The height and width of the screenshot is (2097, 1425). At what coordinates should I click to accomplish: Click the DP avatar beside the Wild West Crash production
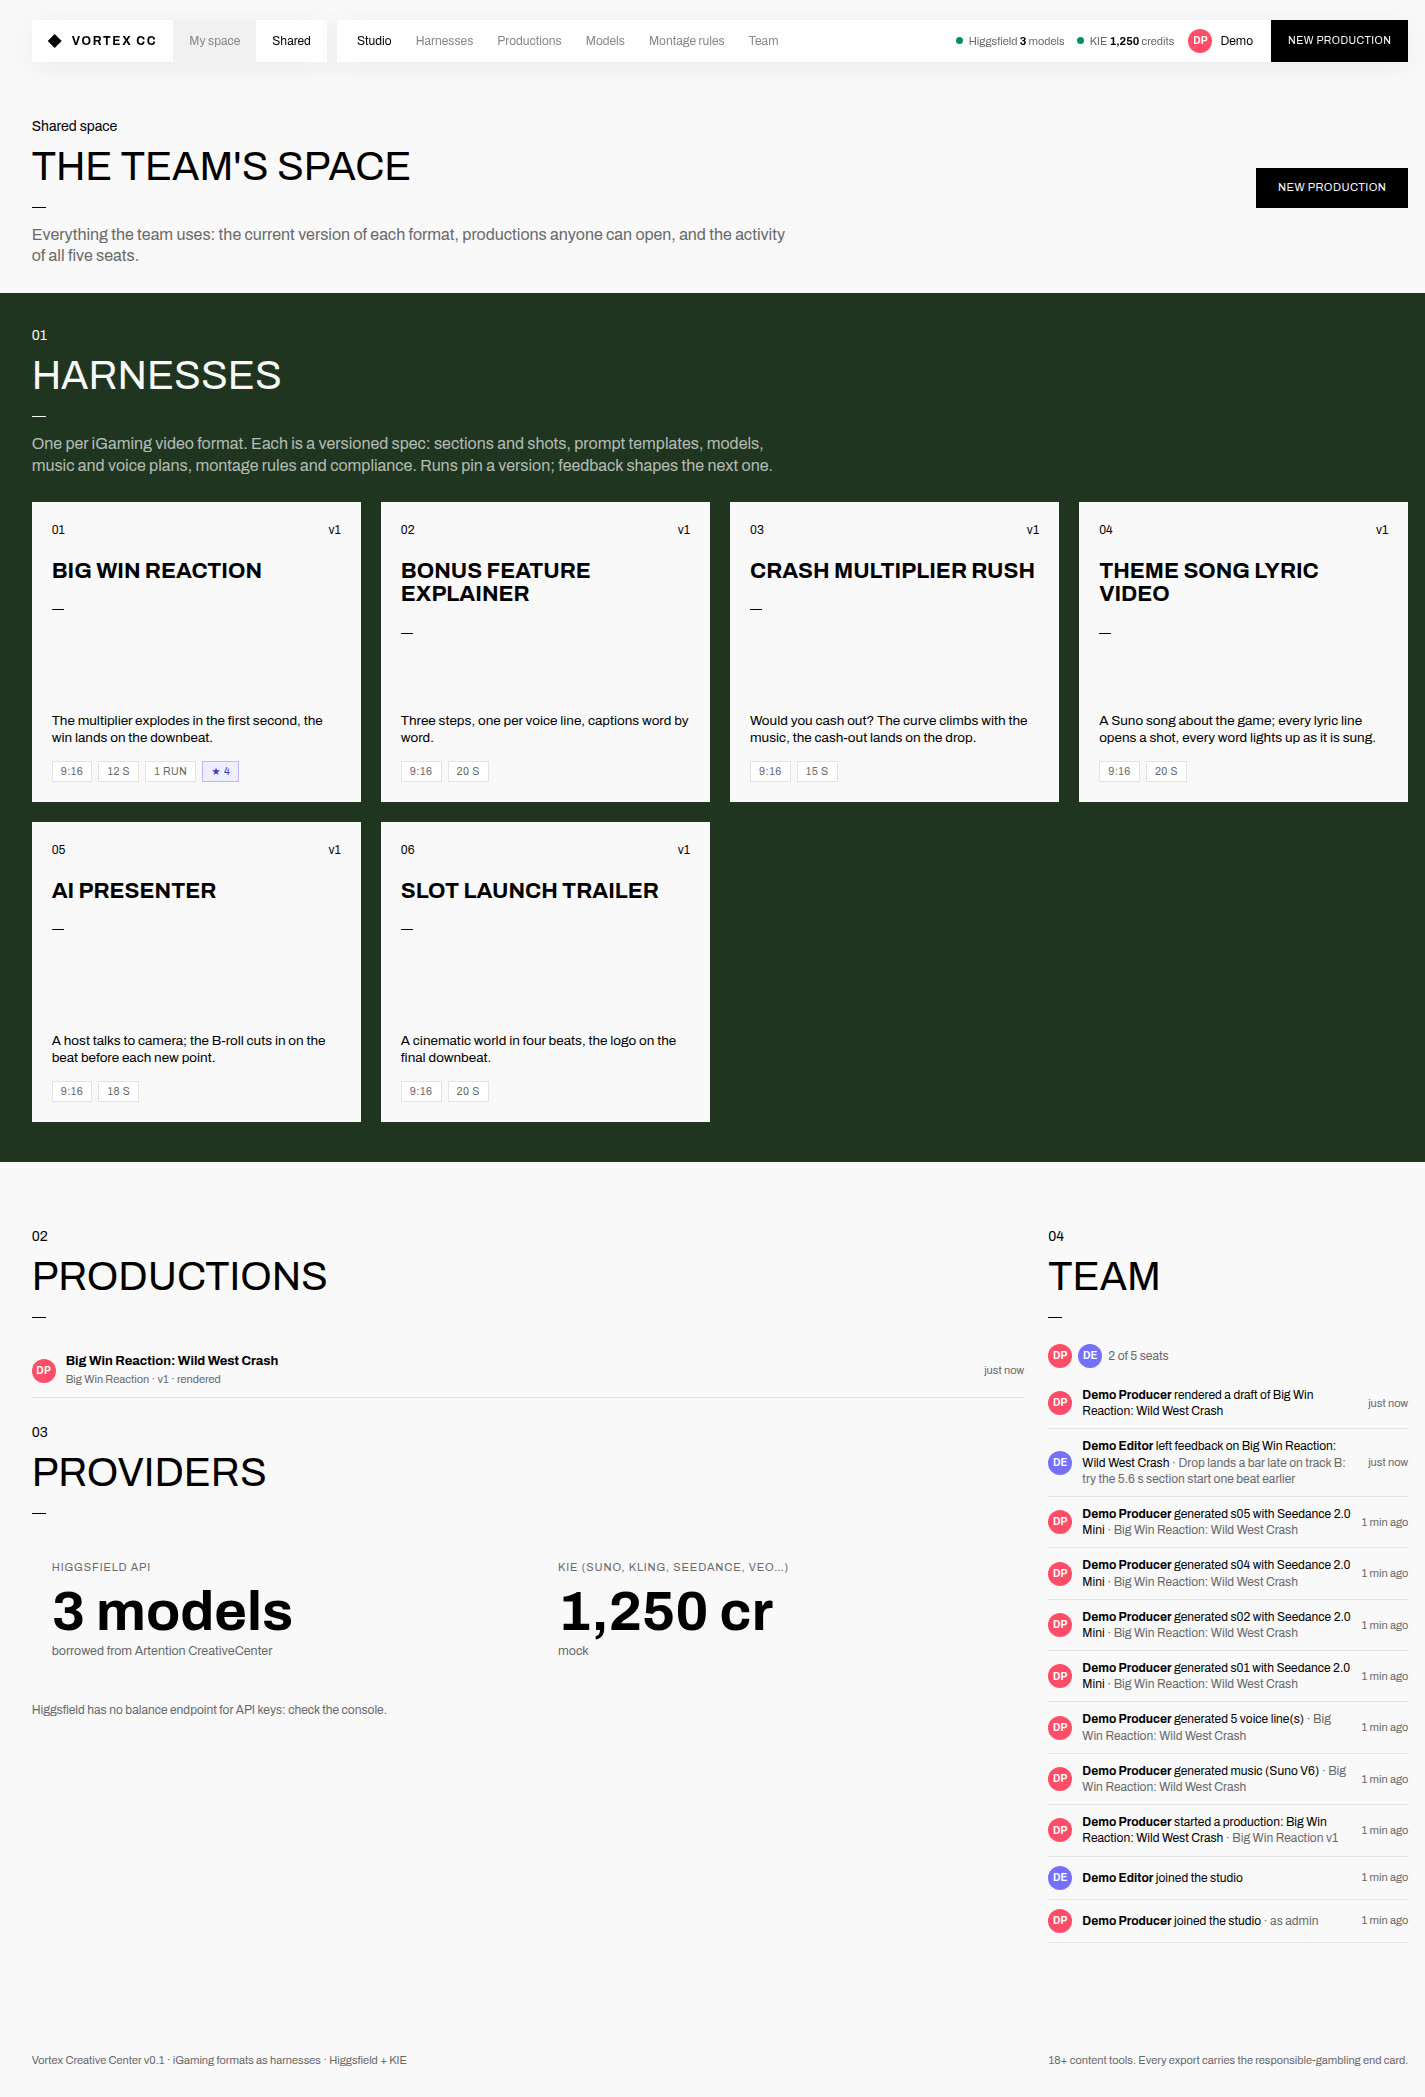[44, 1370]
